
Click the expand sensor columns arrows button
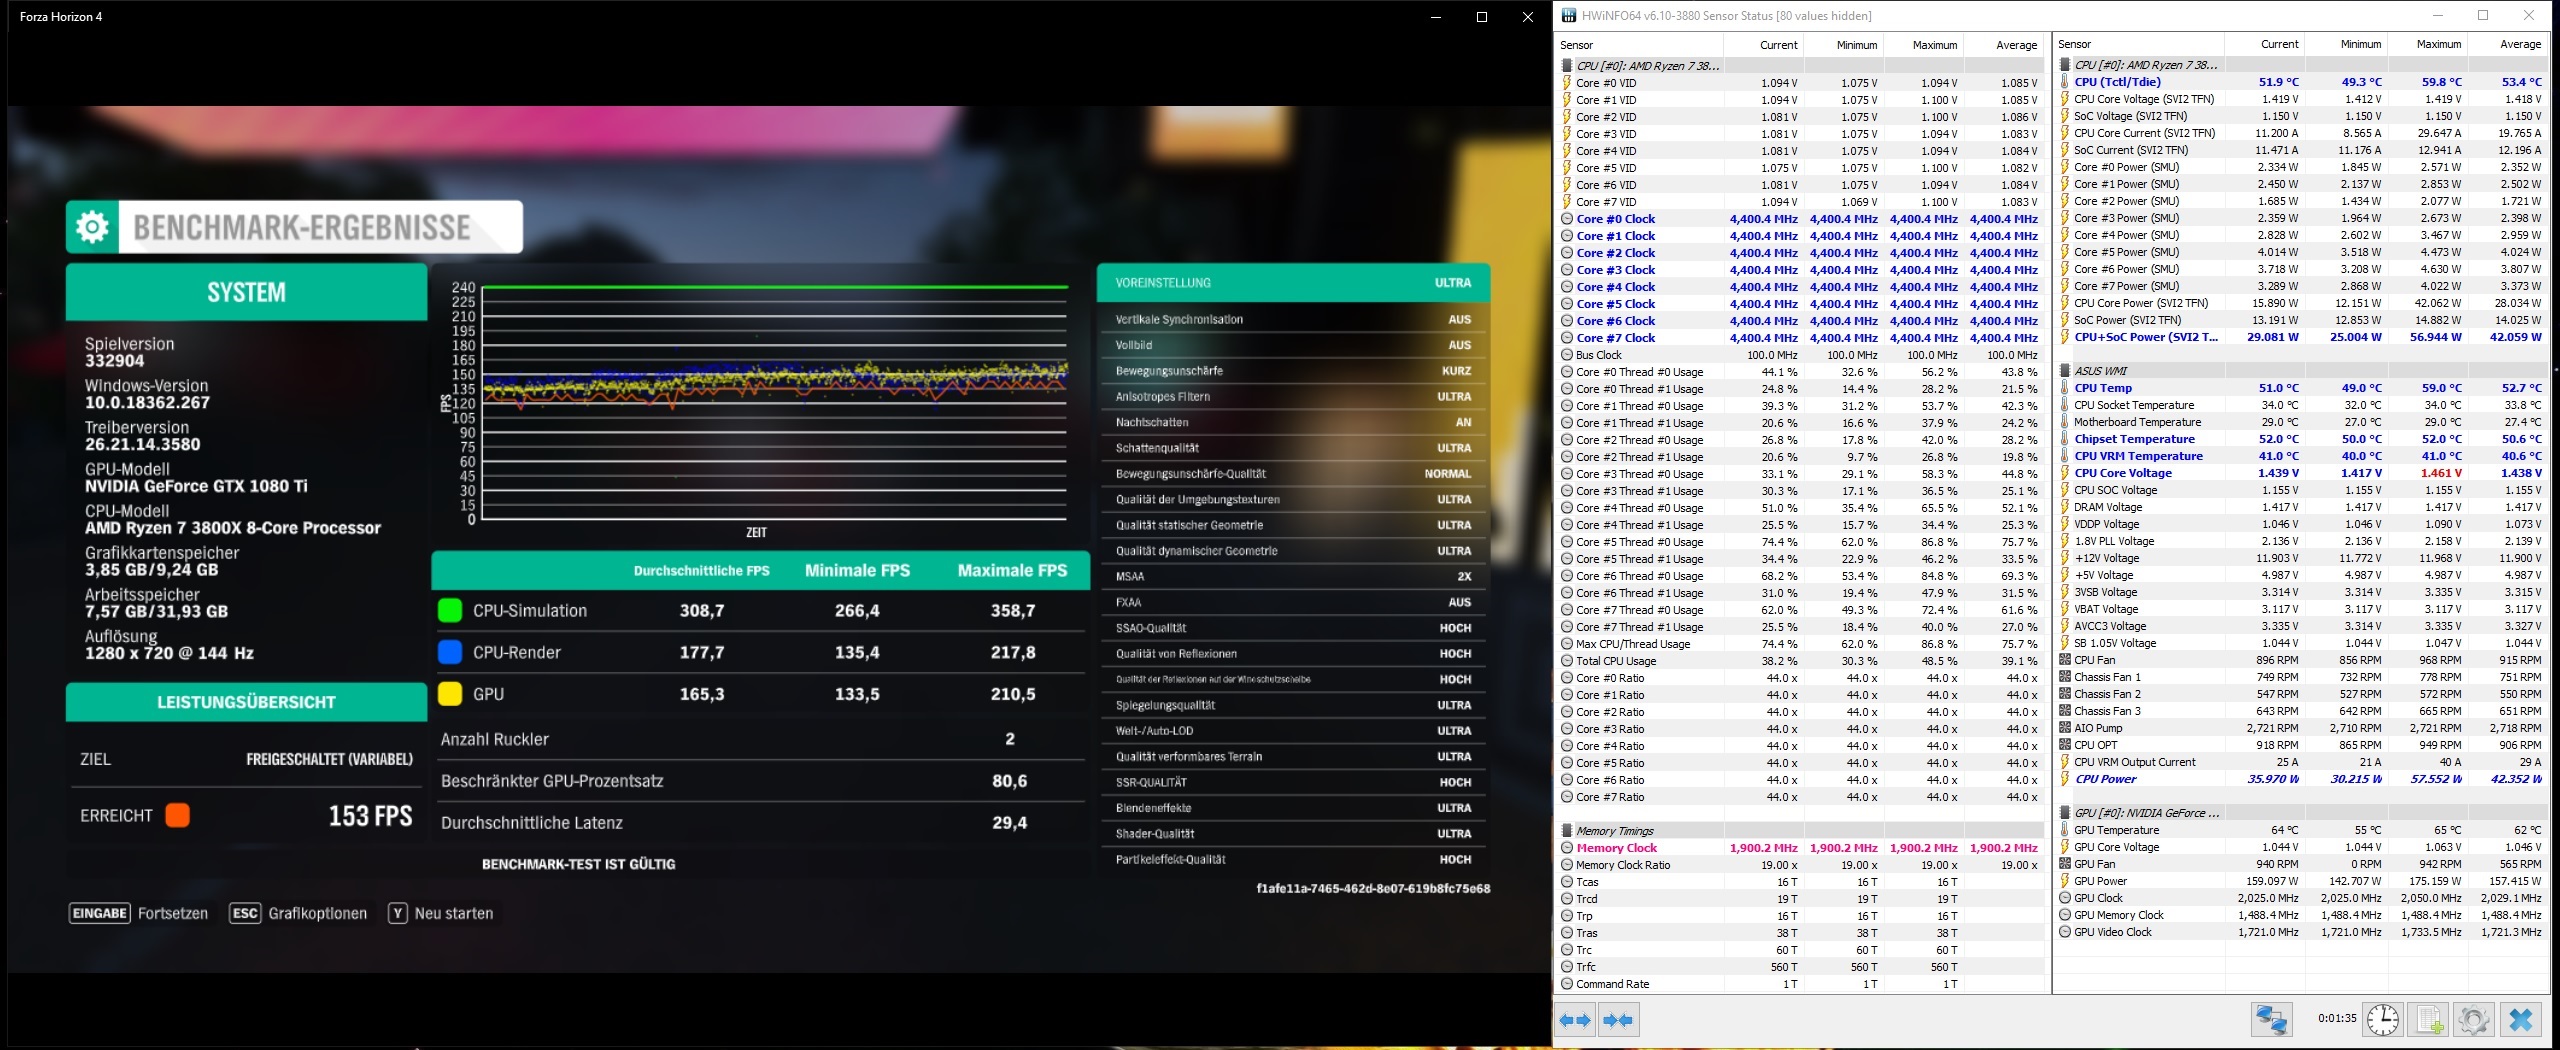[x=1576, y=1020]
